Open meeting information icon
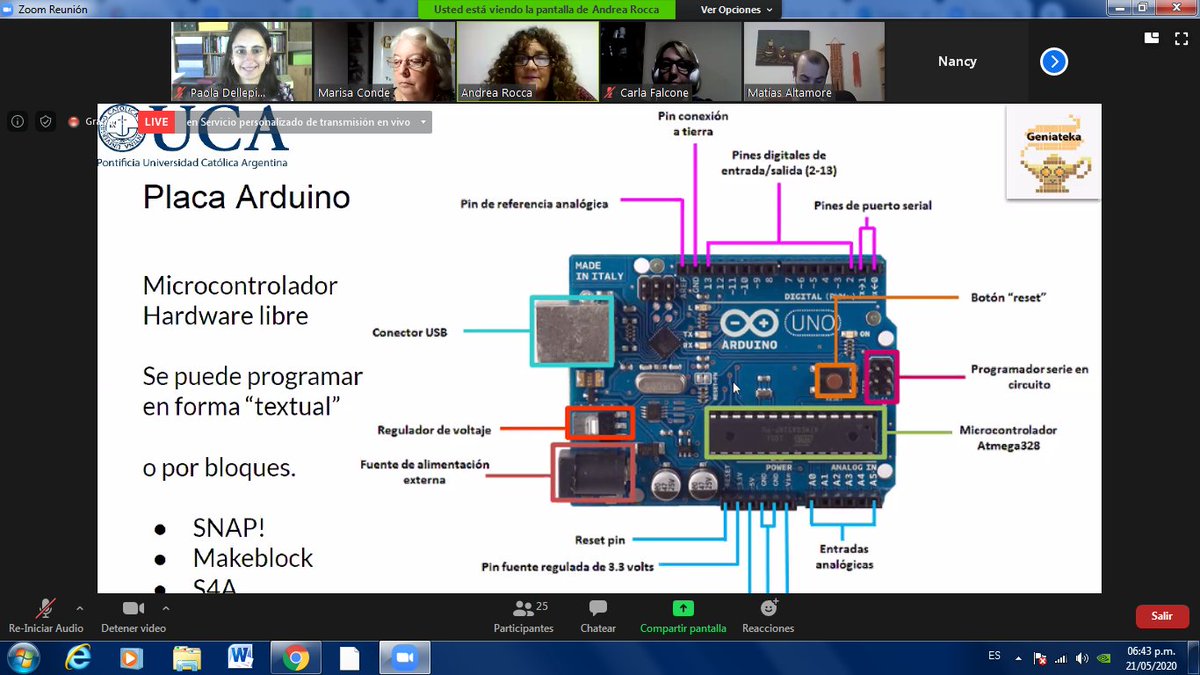Image resolution: width=1200 pixels, height=675 pixels. click(x=17, y=122)
